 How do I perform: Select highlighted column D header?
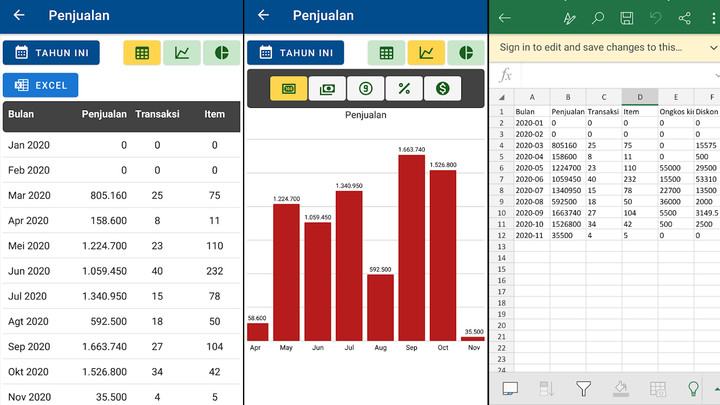point(640,97)
